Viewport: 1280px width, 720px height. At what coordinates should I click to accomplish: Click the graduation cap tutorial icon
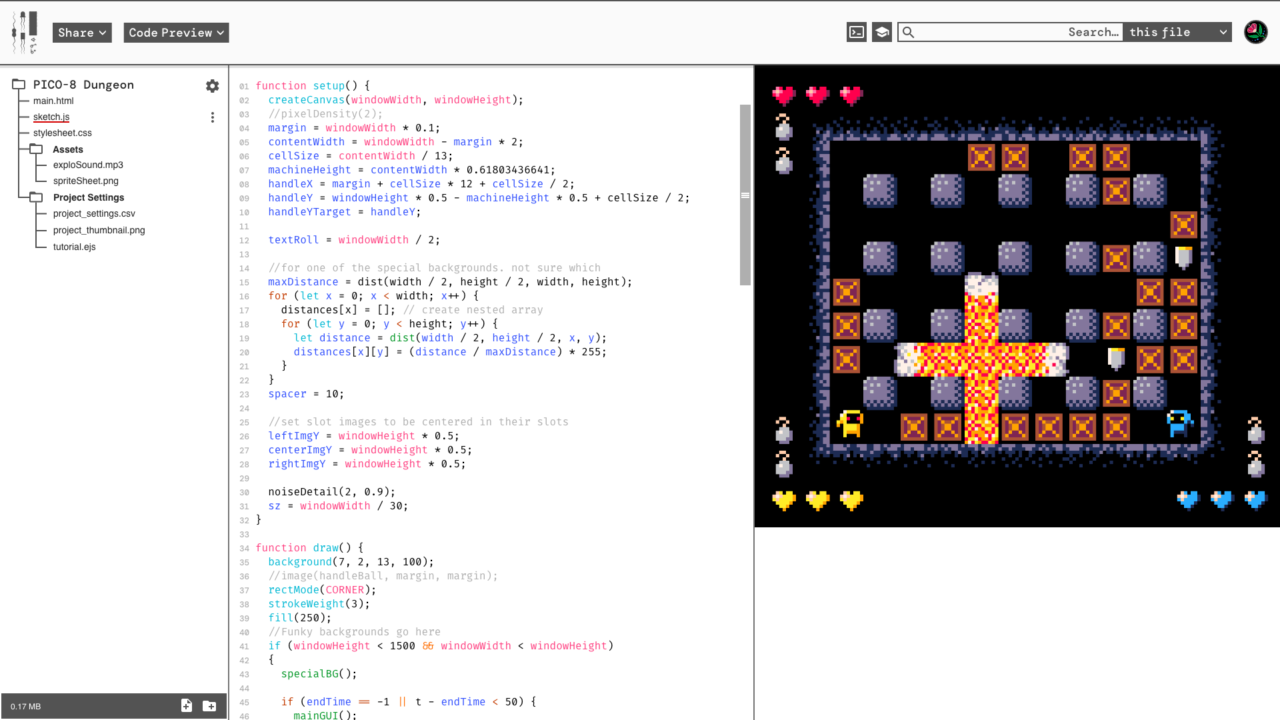click(x=882, y=32)
